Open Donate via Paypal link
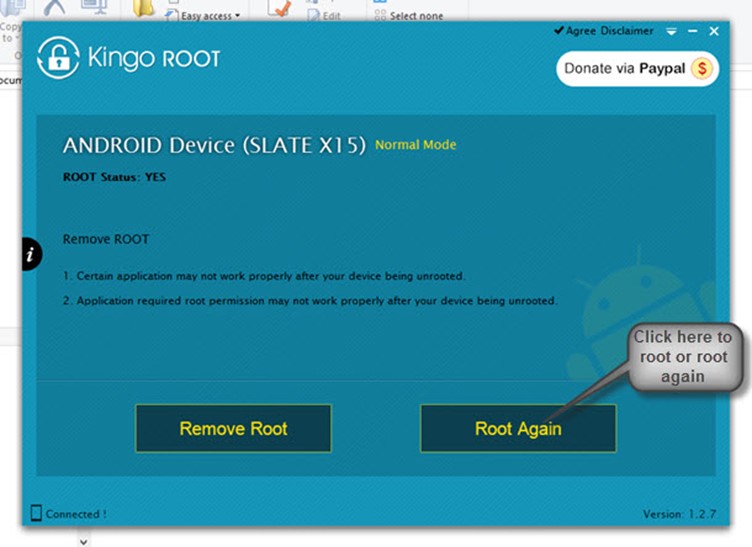 [637, 69]
